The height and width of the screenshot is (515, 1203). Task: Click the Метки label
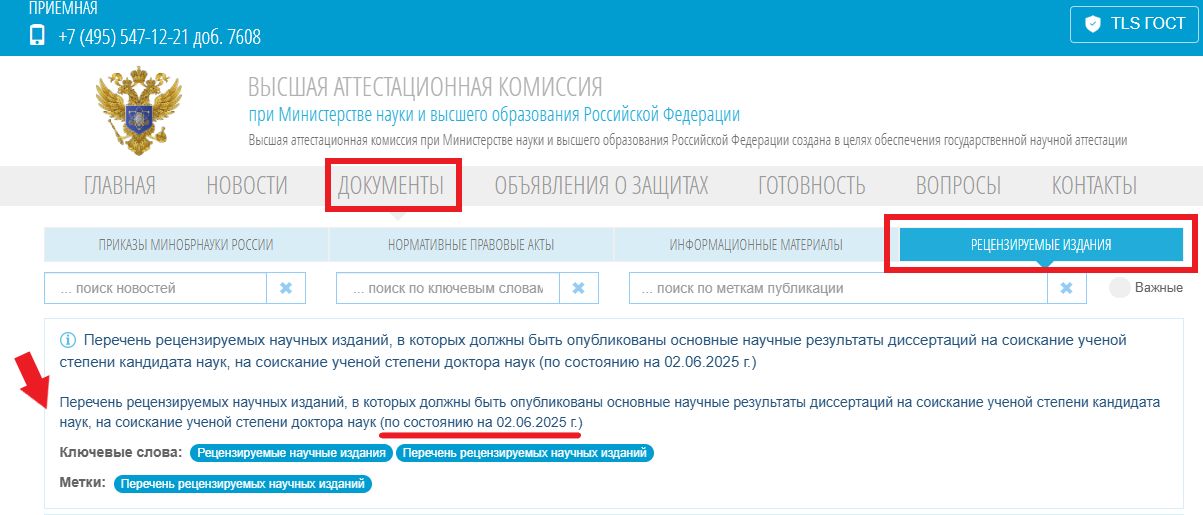pos(83,483)
